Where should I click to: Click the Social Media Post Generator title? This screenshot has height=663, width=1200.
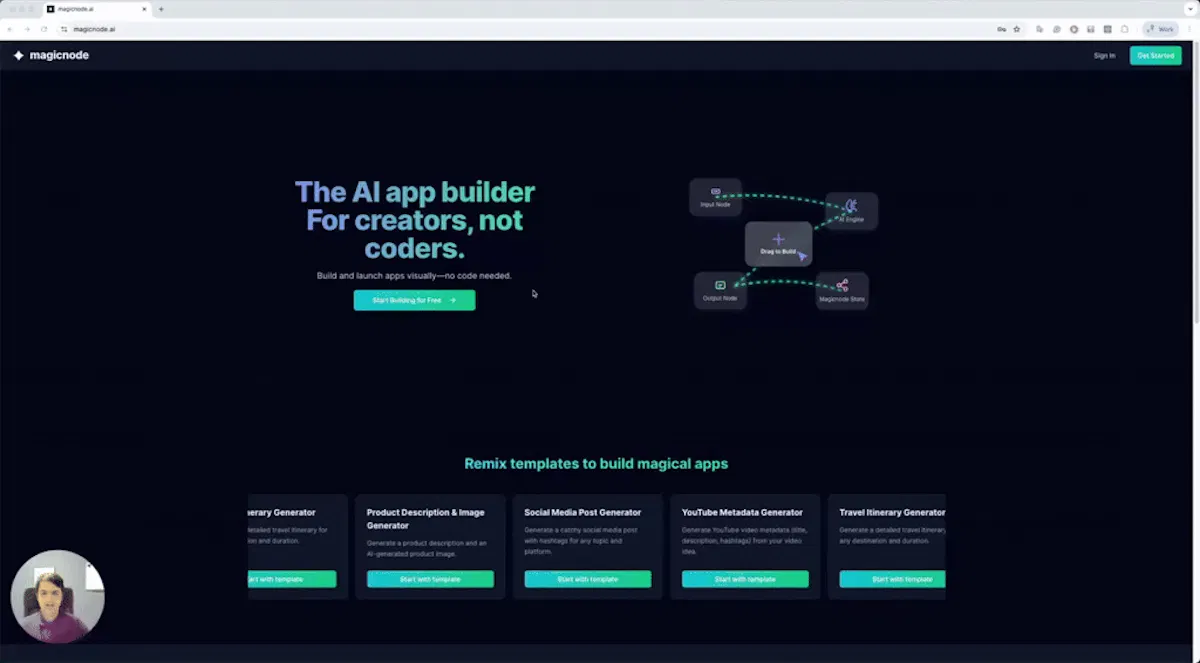582,513
